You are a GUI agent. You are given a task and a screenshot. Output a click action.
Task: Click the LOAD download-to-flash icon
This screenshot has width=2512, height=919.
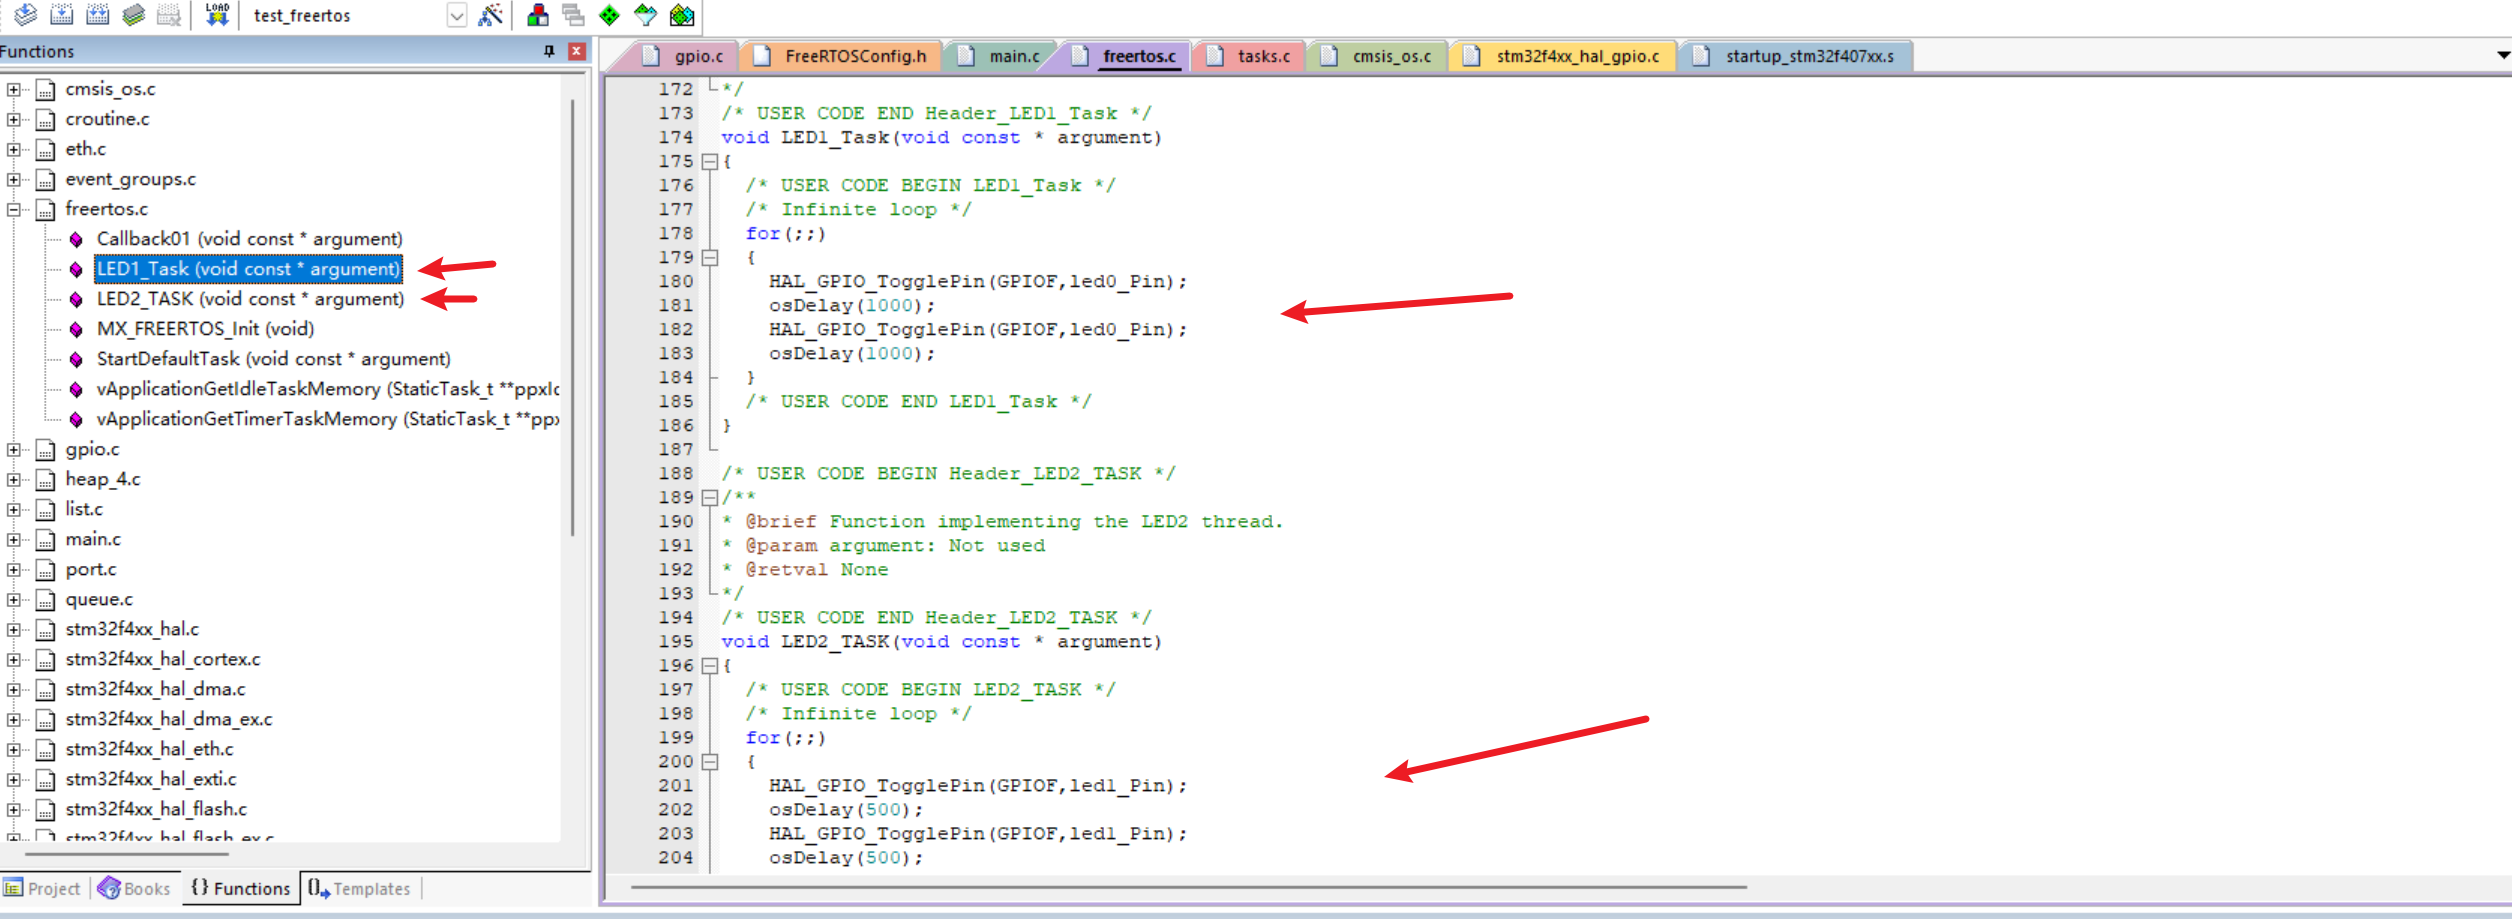tap(217, 14)
